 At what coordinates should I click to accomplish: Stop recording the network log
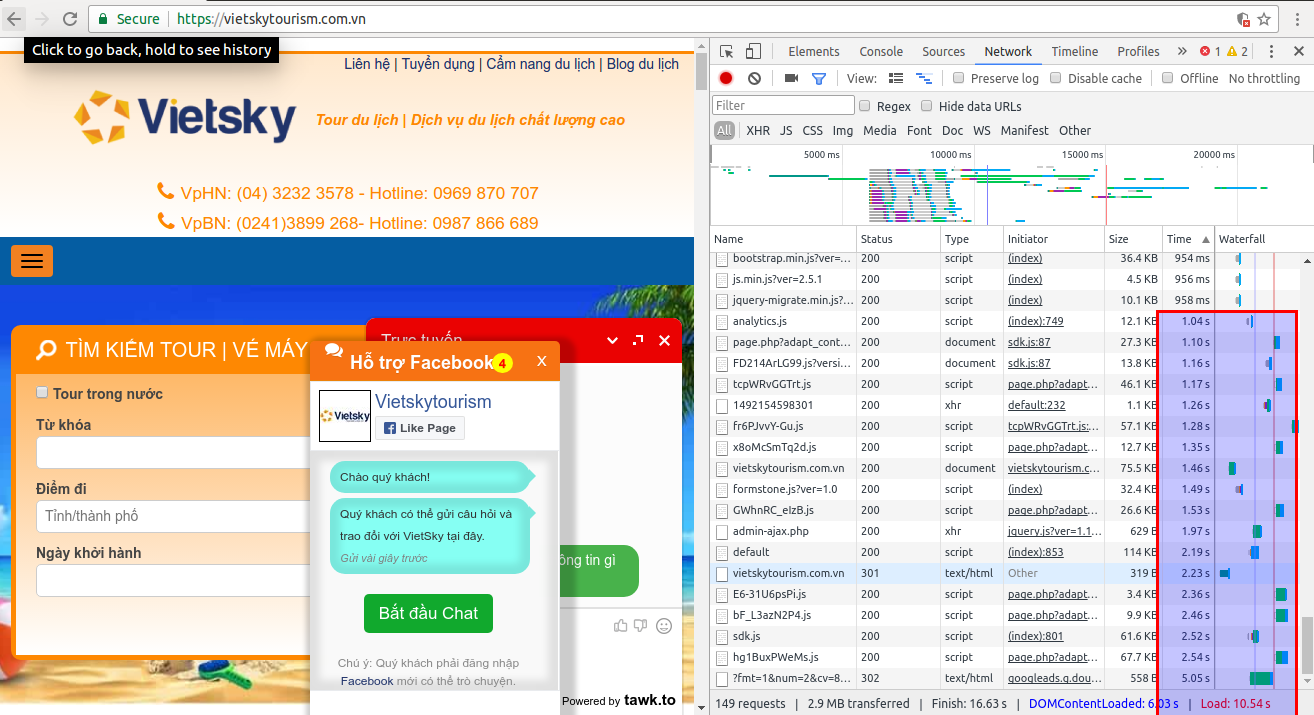click(726, 78)
